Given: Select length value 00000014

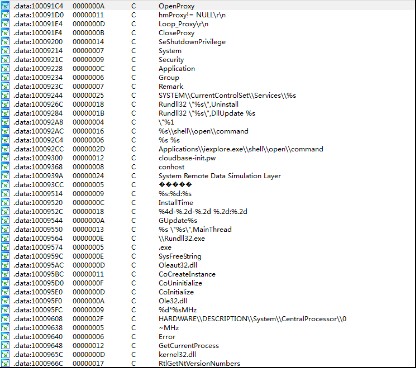Looking at the screenshot, I should pyautogui.click(x=88, y=42).
